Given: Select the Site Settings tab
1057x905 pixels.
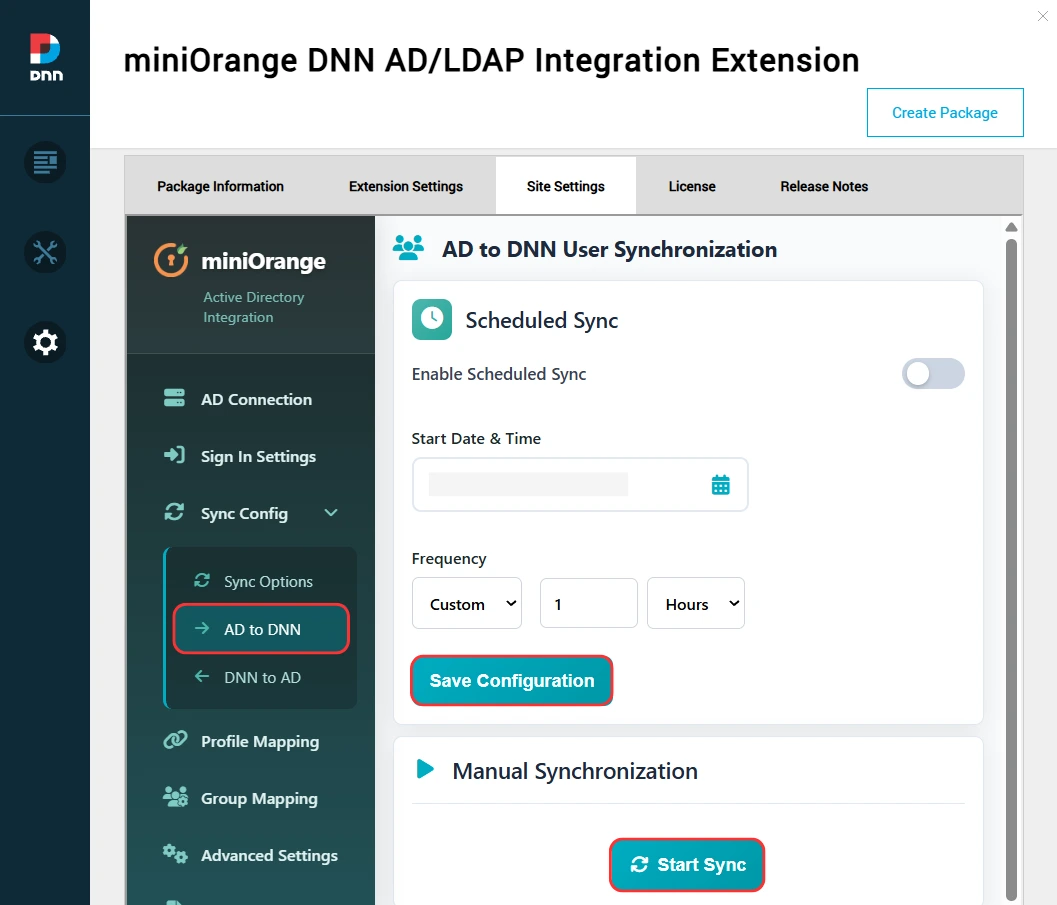Looking at the screenshot, I should coord(566,186).
